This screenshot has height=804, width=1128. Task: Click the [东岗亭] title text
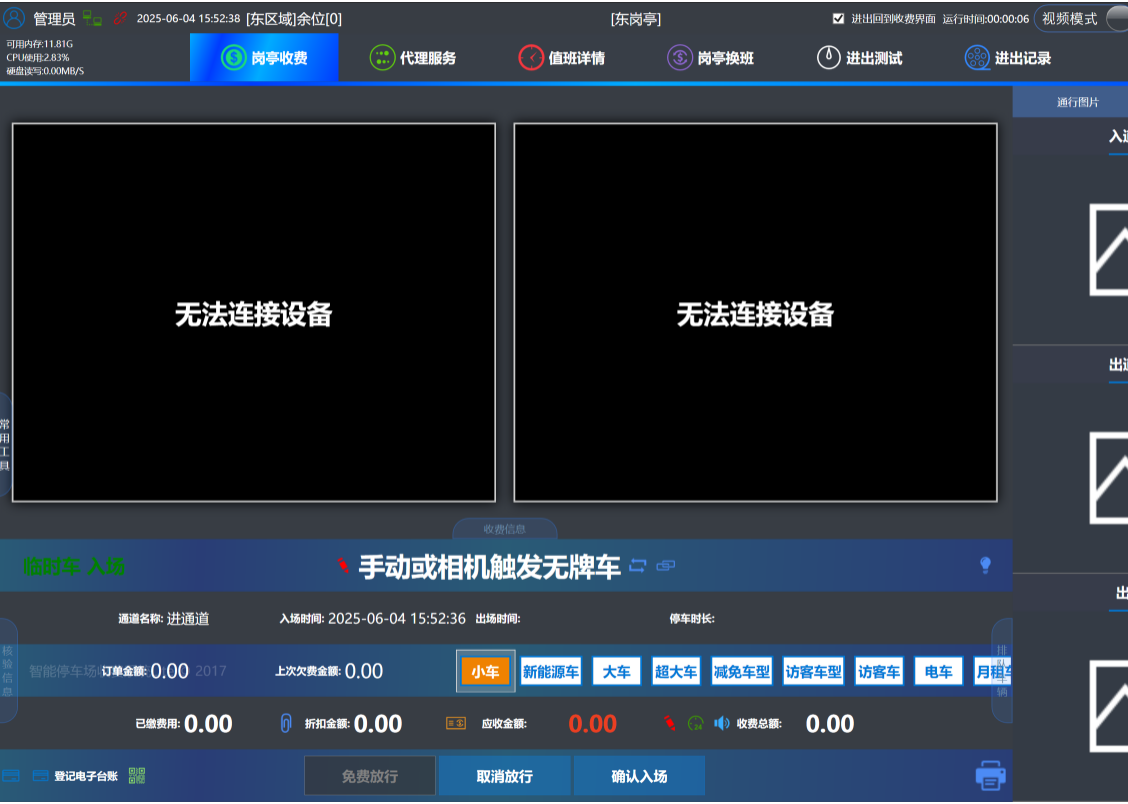pos(636,19)
